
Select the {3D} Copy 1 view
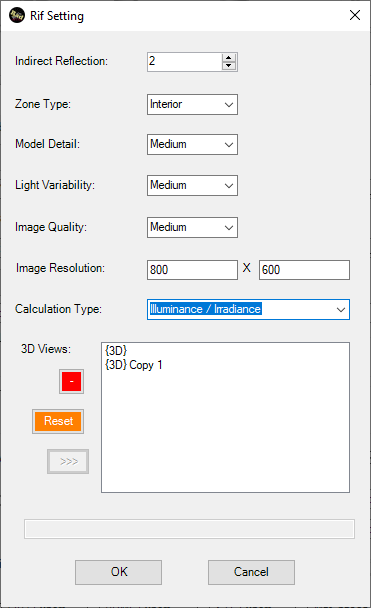[134, 365]
